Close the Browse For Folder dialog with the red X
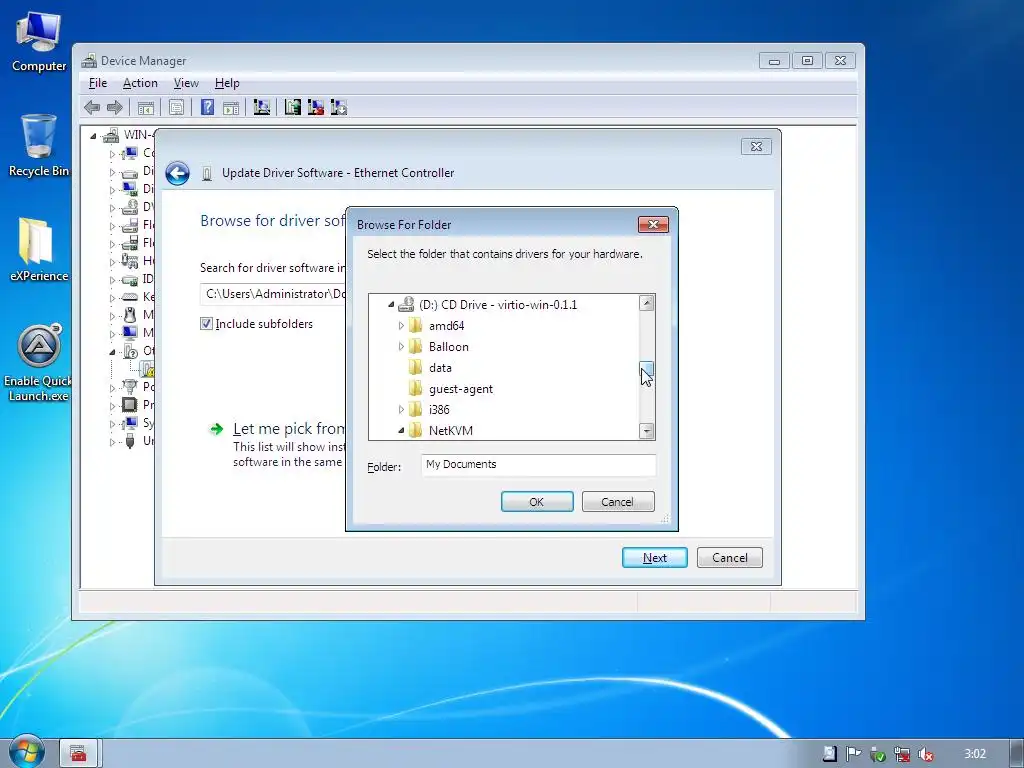 [x=653, y=225]
